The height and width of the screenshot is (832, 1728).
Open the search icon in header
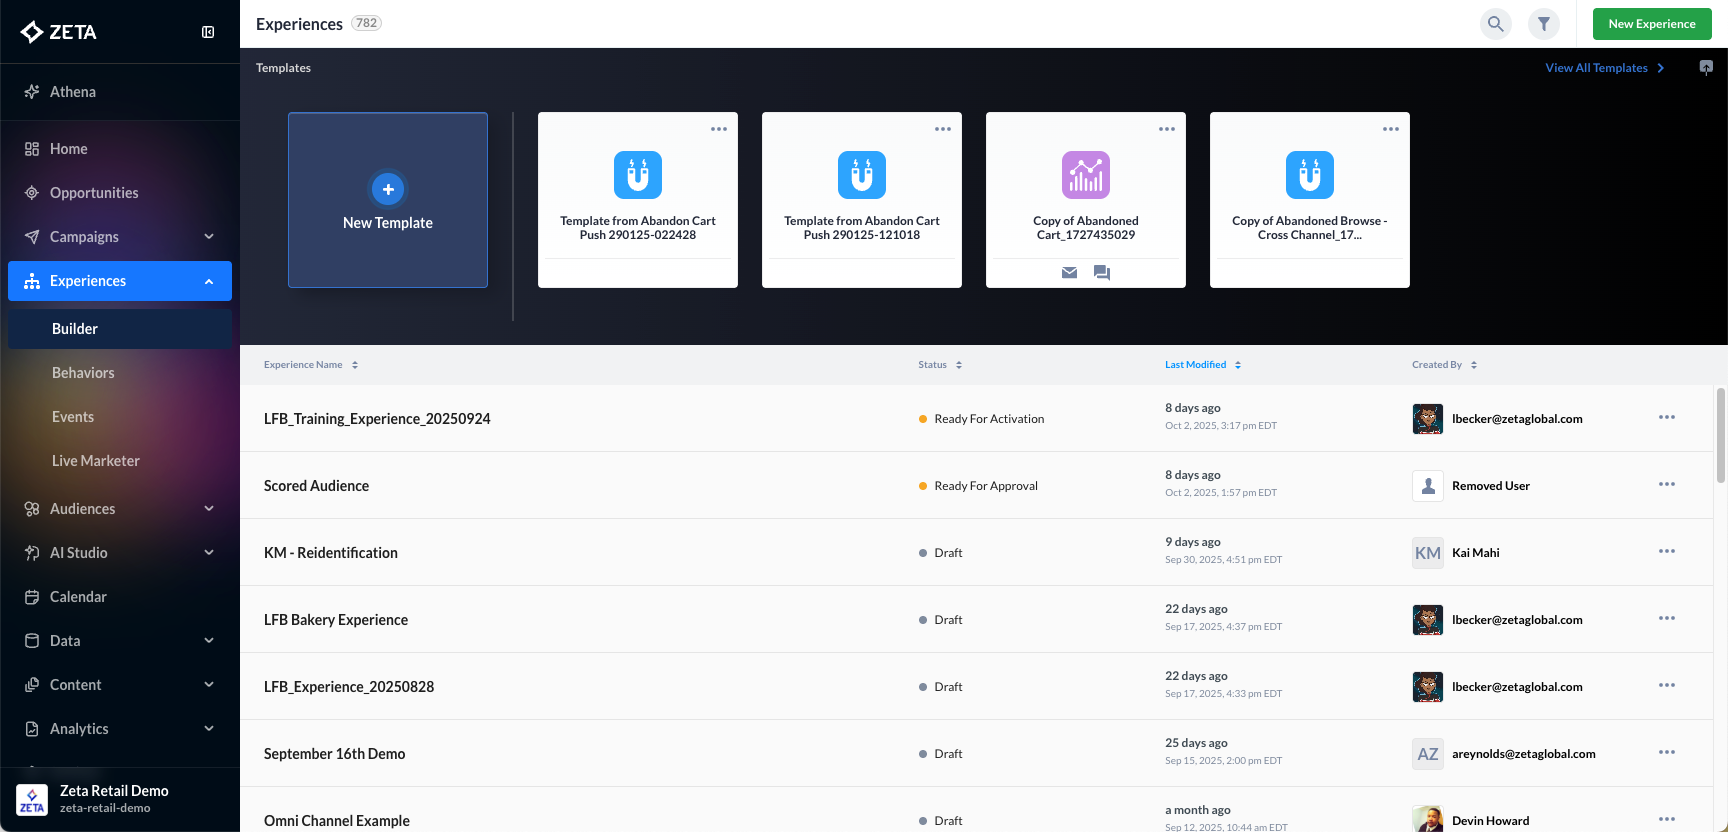(x=1495, y=24)
